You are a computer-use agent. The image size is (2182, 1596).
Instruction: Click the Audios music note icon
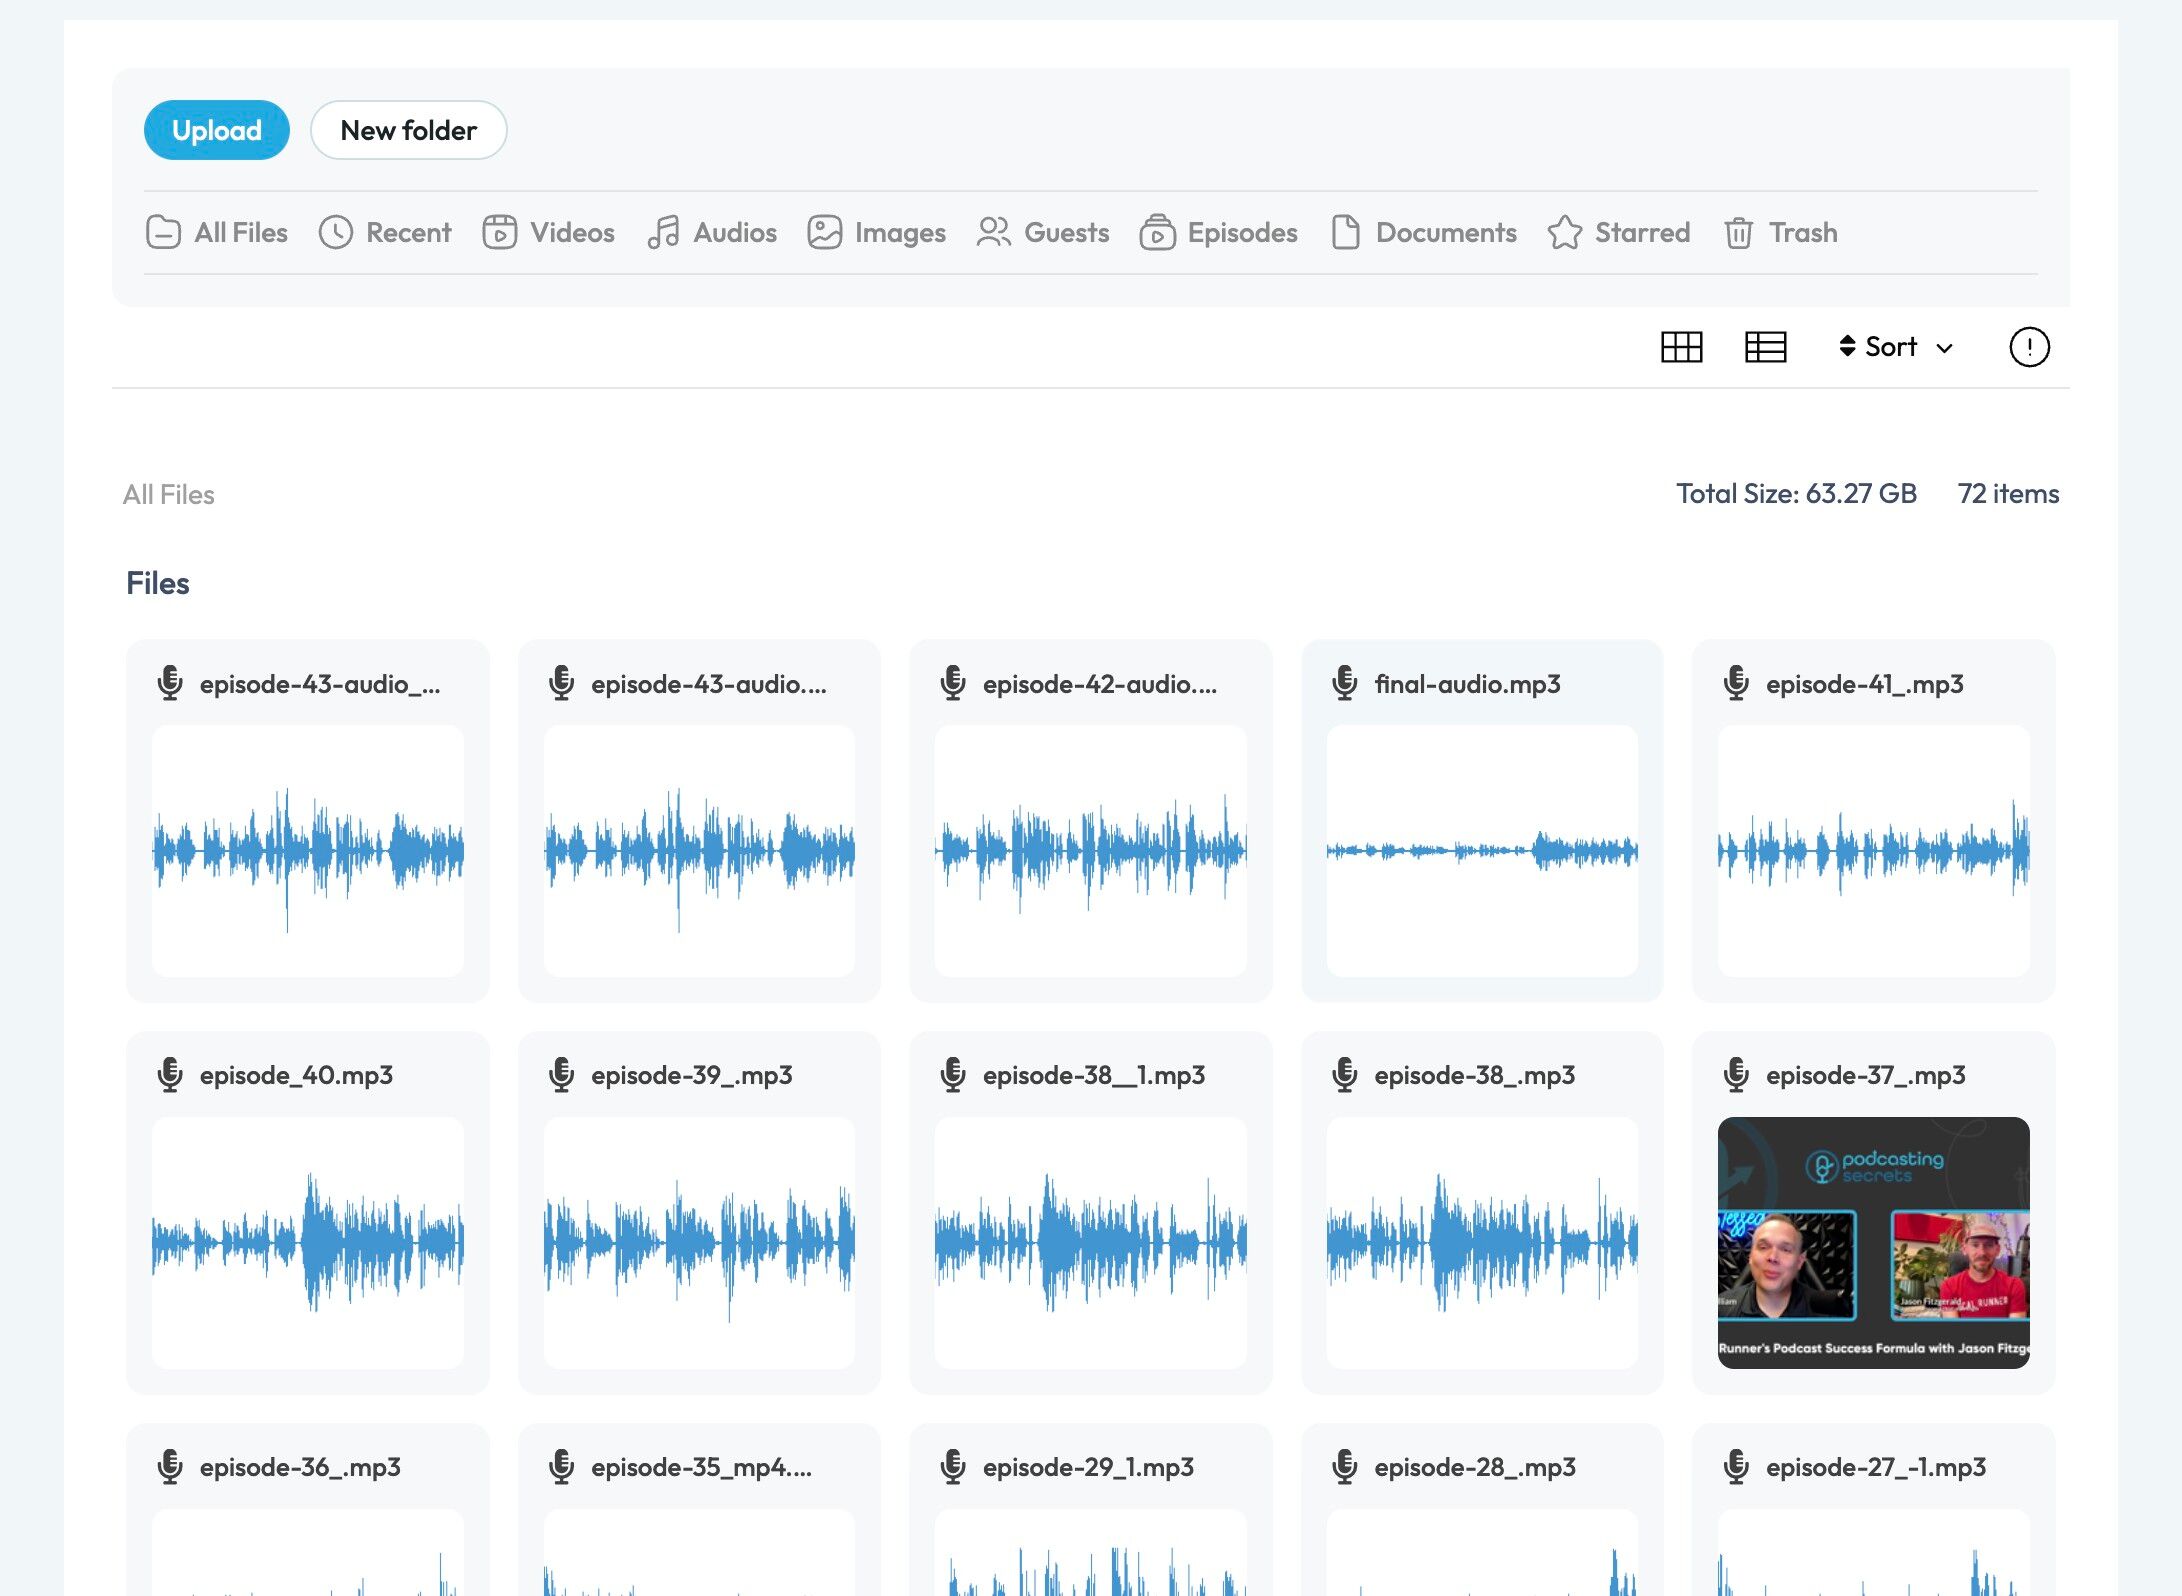[x=663, y=233]
